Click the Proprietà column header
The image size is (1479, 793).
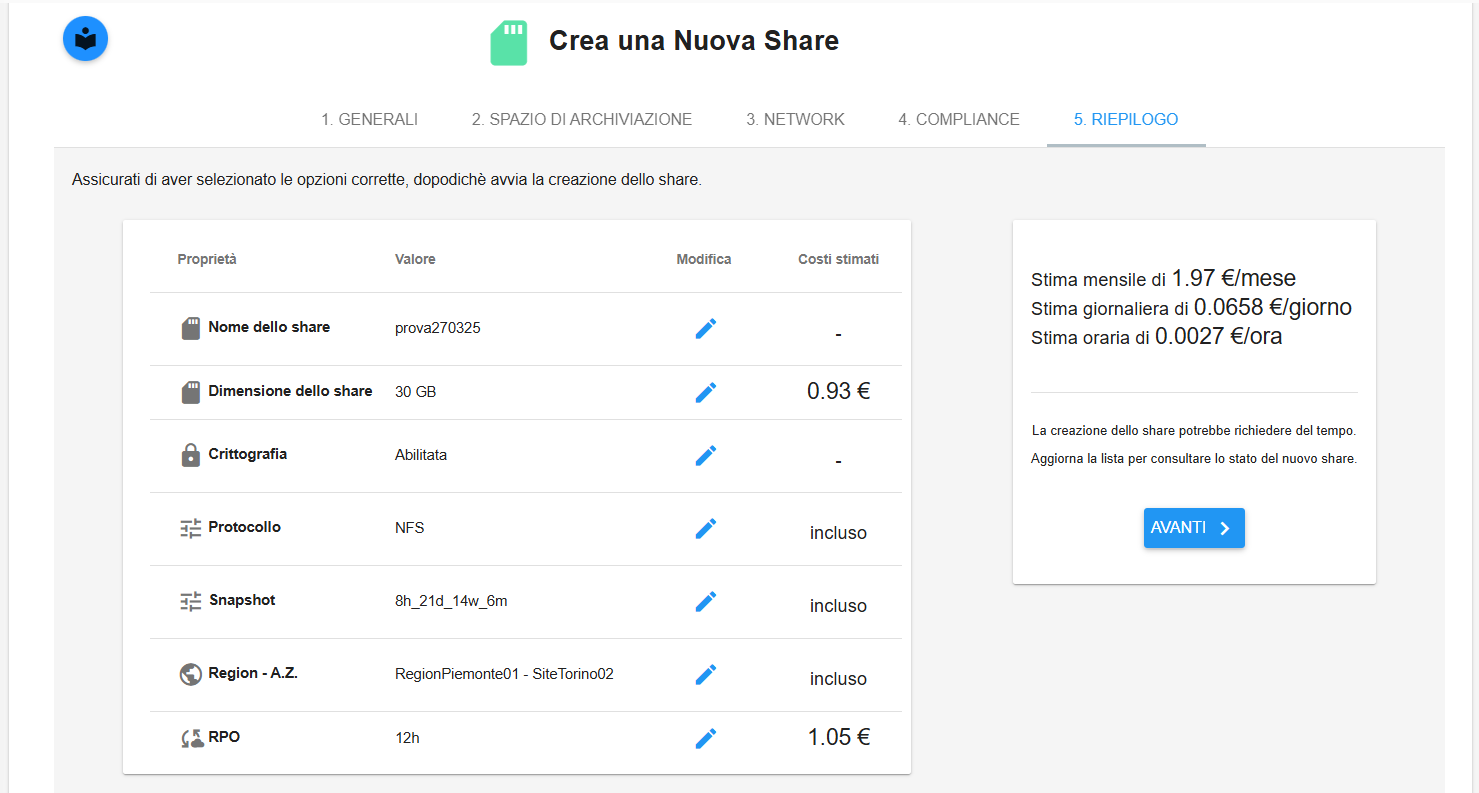[207, 259]
